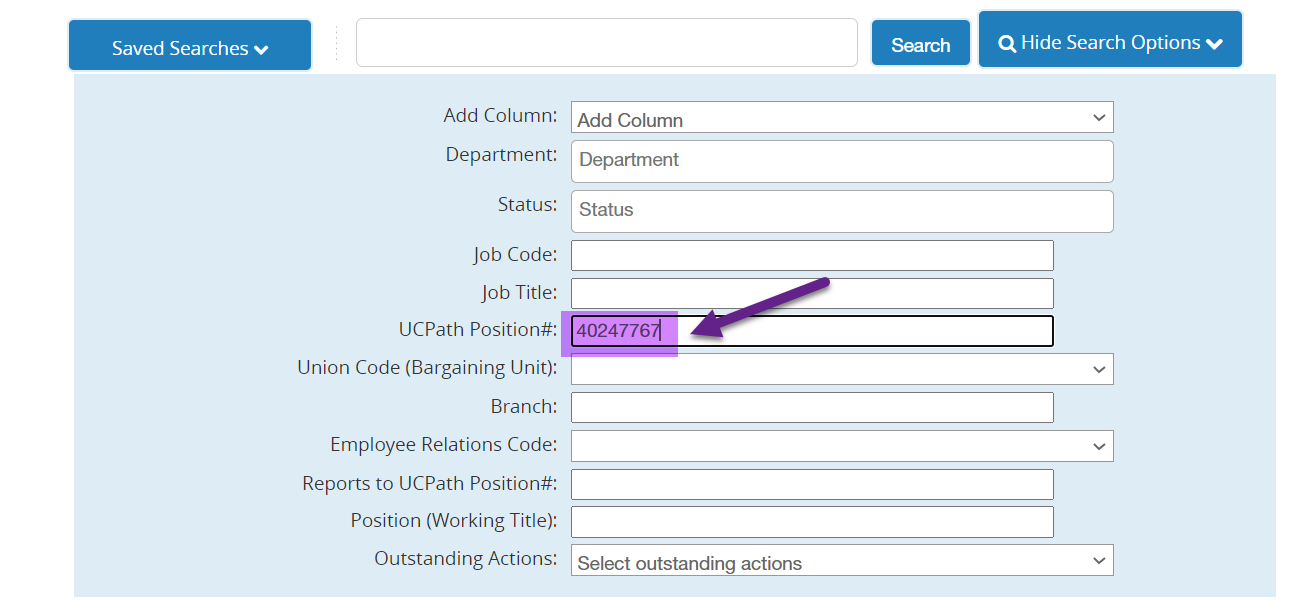Viewport: 1301px width, 609px height.
Task: Click the Branch text field
Action: click(811, 407)
